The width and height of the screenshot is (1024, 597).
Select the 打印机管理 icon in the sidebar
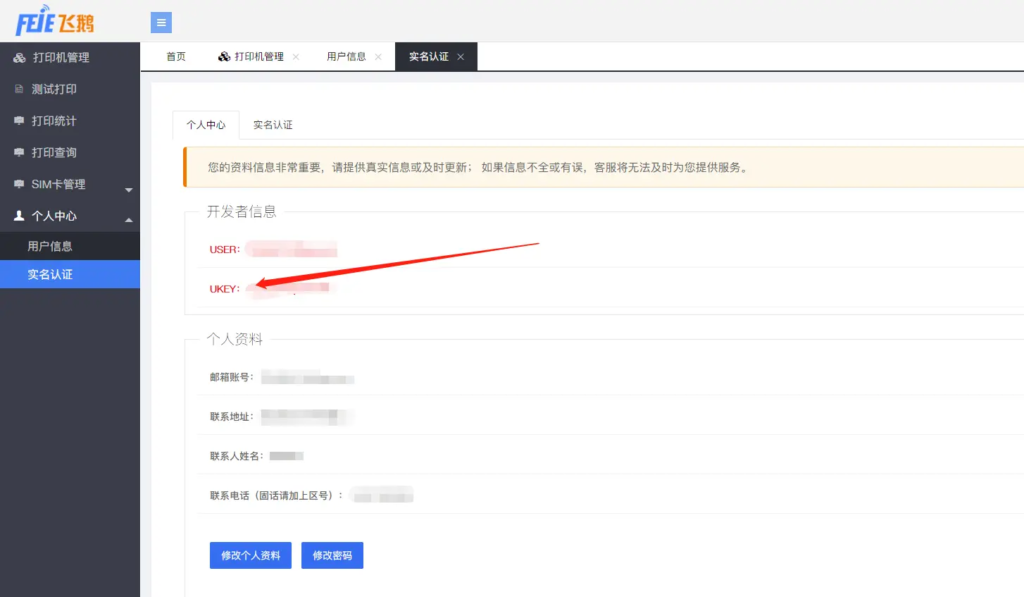click(x=17, y=57)
